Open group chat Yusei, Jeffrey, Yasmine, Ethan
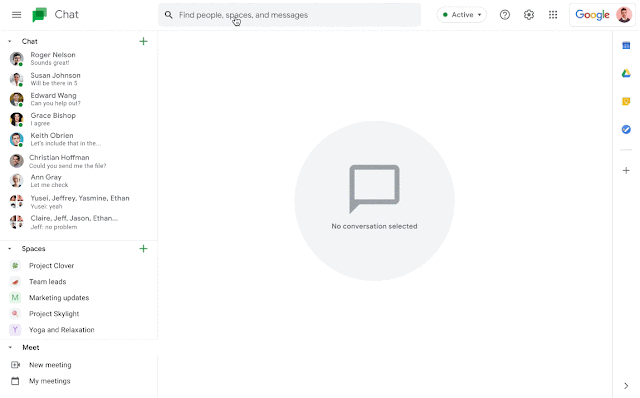 (79, 202)
